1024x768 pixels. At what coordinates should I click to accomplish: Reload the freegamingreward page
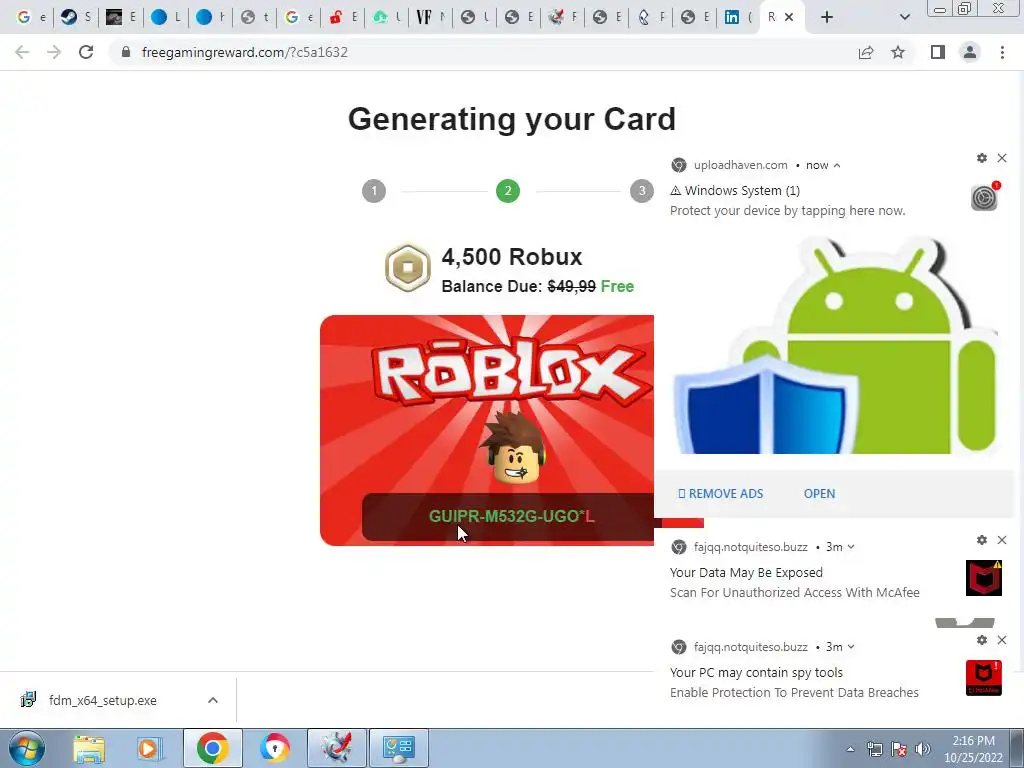point(86,52)
